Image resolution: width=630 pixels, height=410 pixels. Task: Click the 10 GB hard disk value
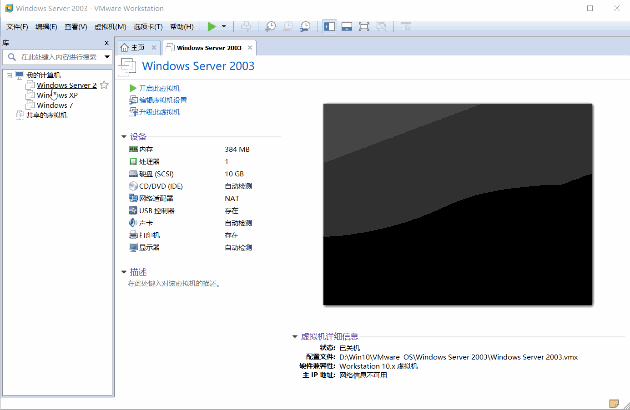click(234, 174)
